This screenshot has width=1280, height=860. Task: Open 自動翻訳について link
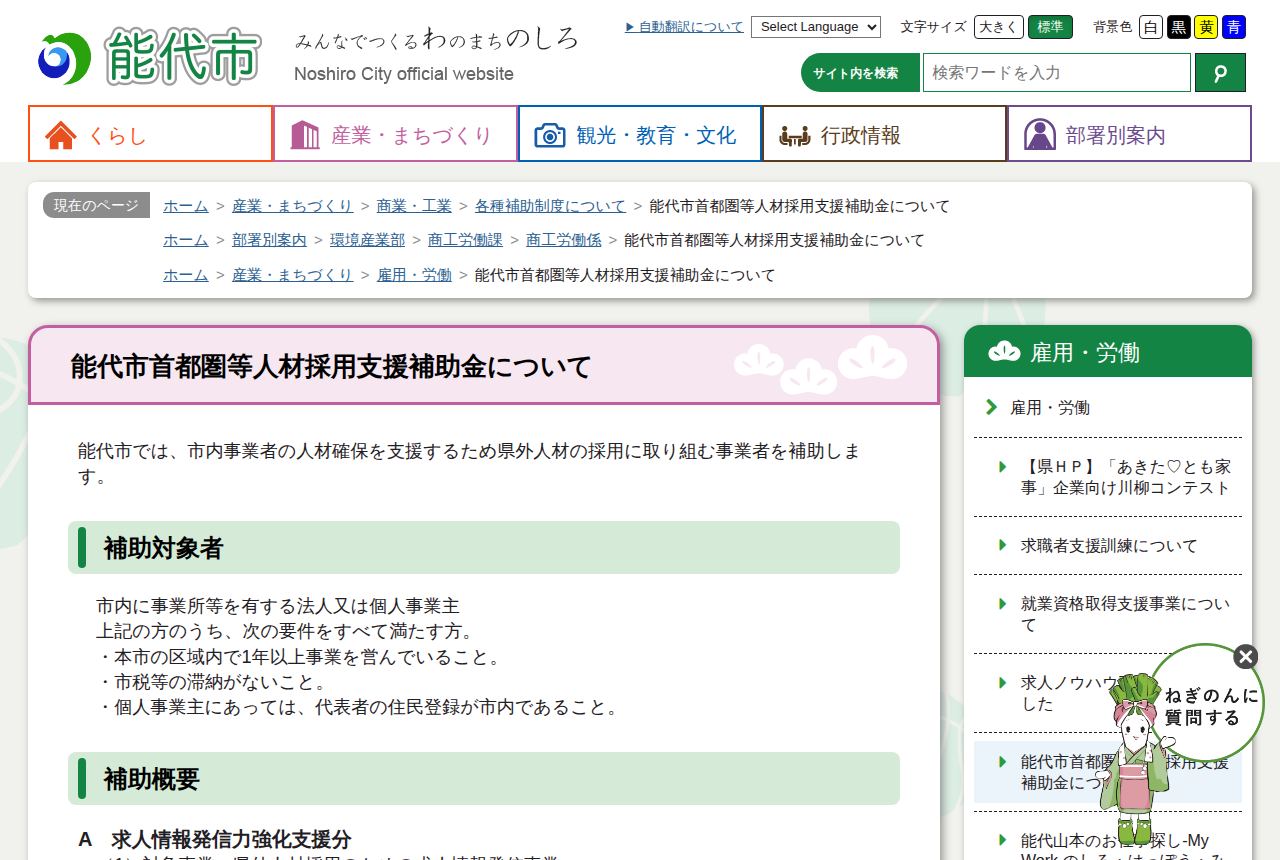684,27
